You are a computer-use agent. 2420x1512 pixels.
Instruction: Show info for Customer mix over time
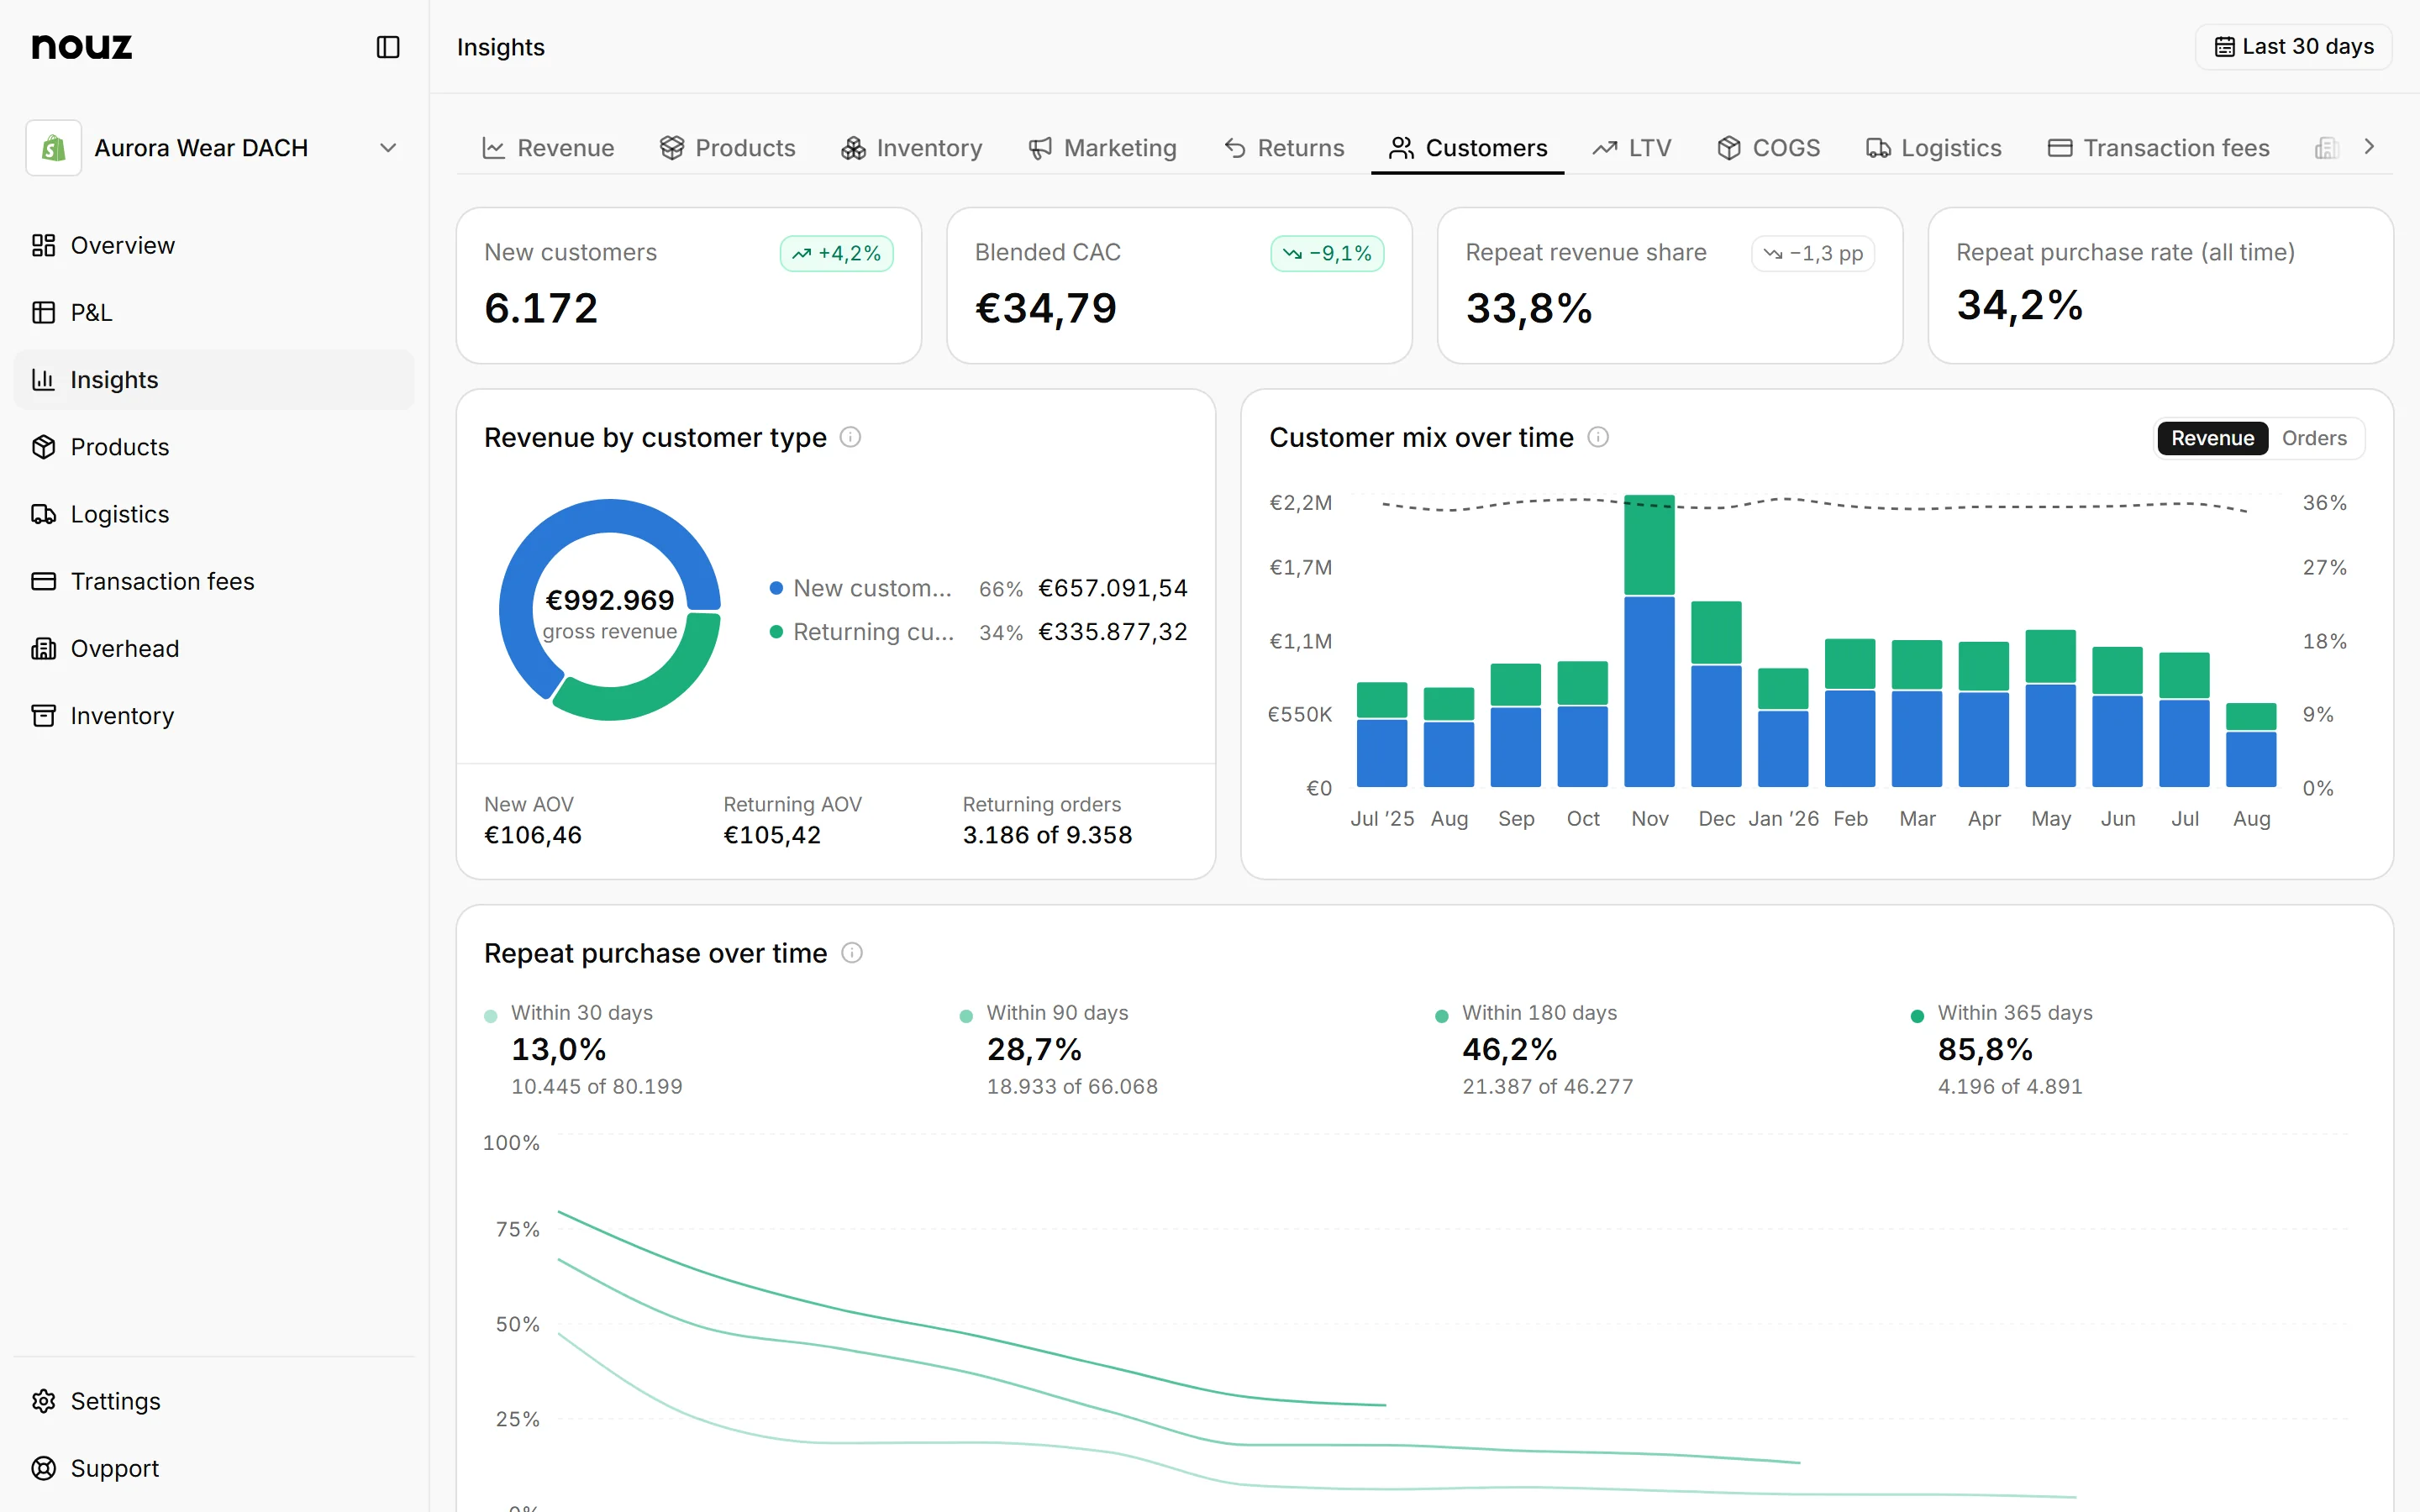tap(1598, 437)
